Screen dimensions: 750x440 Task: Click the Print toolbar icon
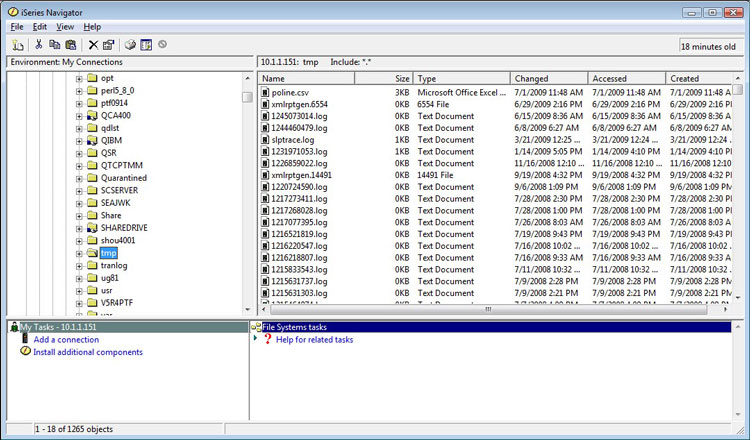130,45
